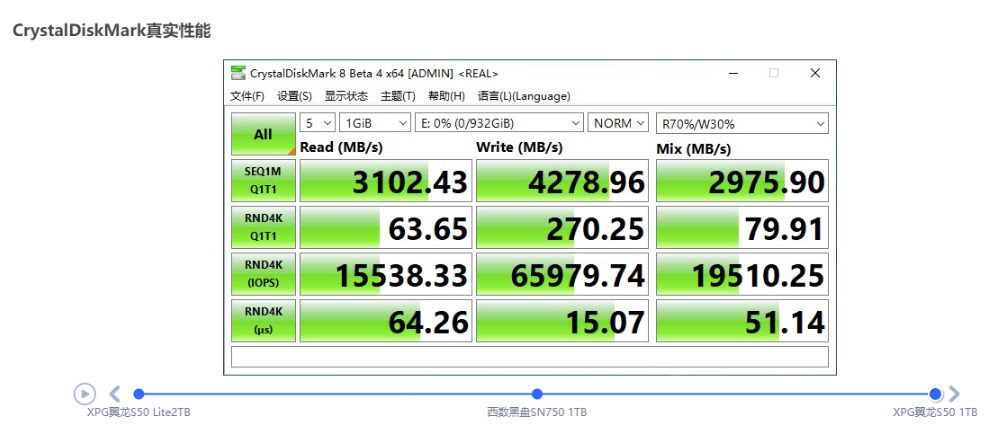Click the latency write value 15.07
1006x438 pixels.
(562, 321)
